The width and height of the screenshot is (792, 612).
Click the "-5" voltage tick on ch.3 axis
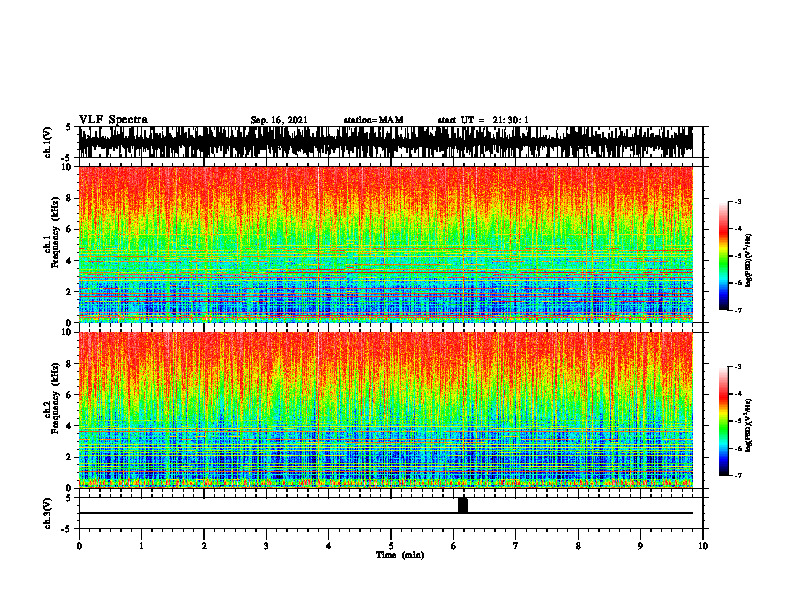pyautogui.click(x=67, y=529)
